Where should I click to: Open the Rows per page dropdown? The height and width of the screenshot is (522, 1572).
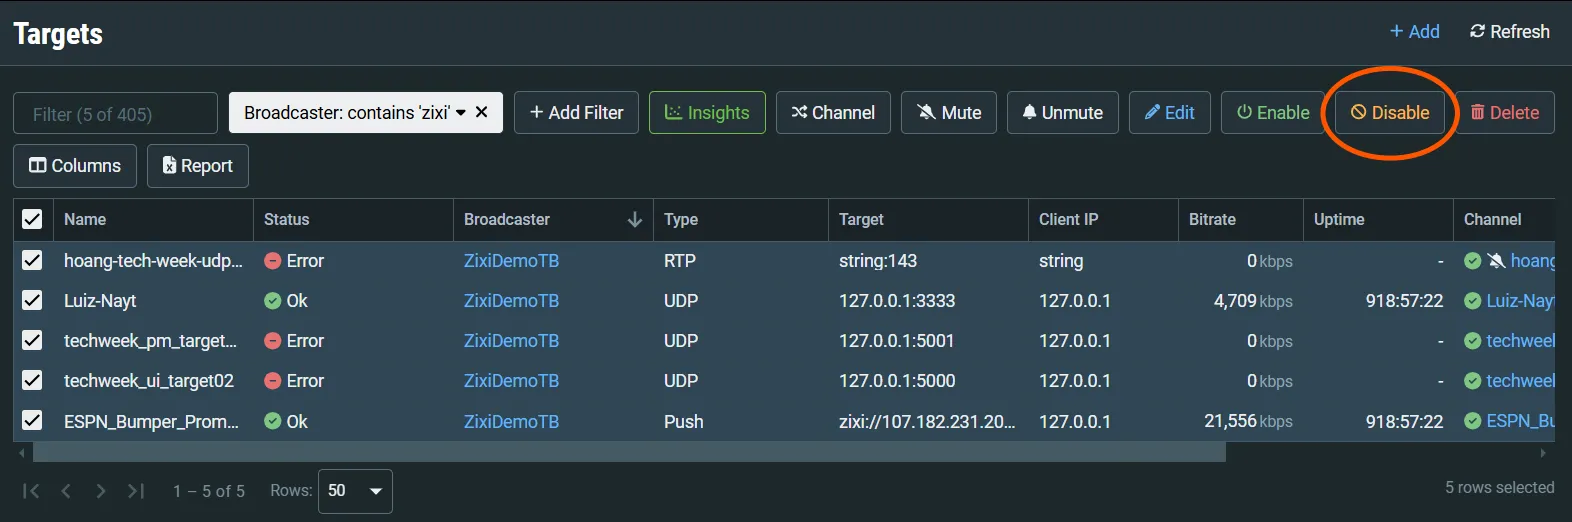click(355, 491)
